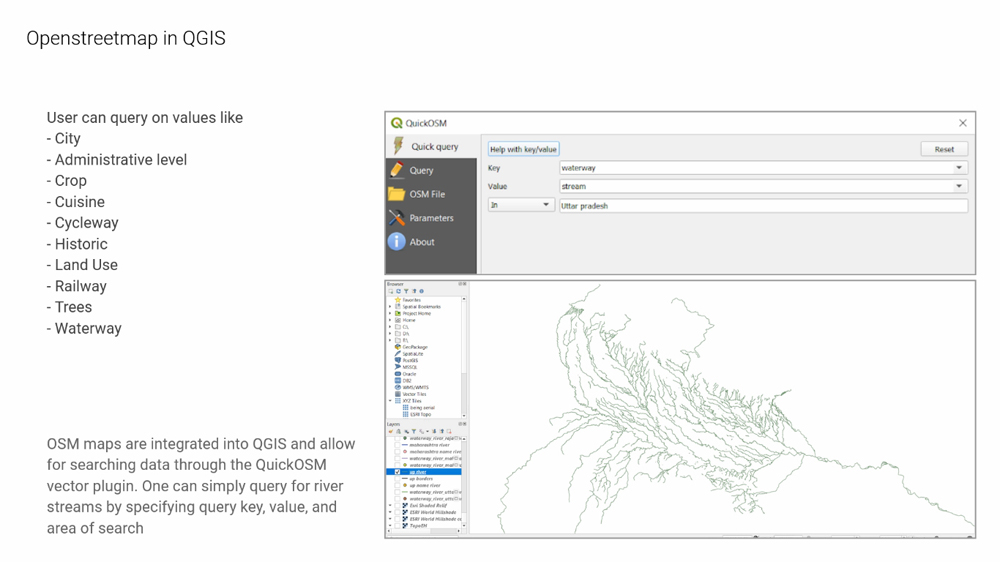Expand the Spatial Bookmarks tree item
This screenshot has height=562, width=1000.
point(390,307)
